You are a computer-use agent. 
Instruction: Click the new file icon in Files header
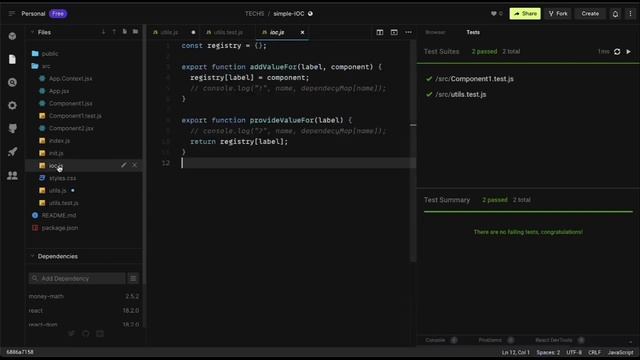click(124, 32)
